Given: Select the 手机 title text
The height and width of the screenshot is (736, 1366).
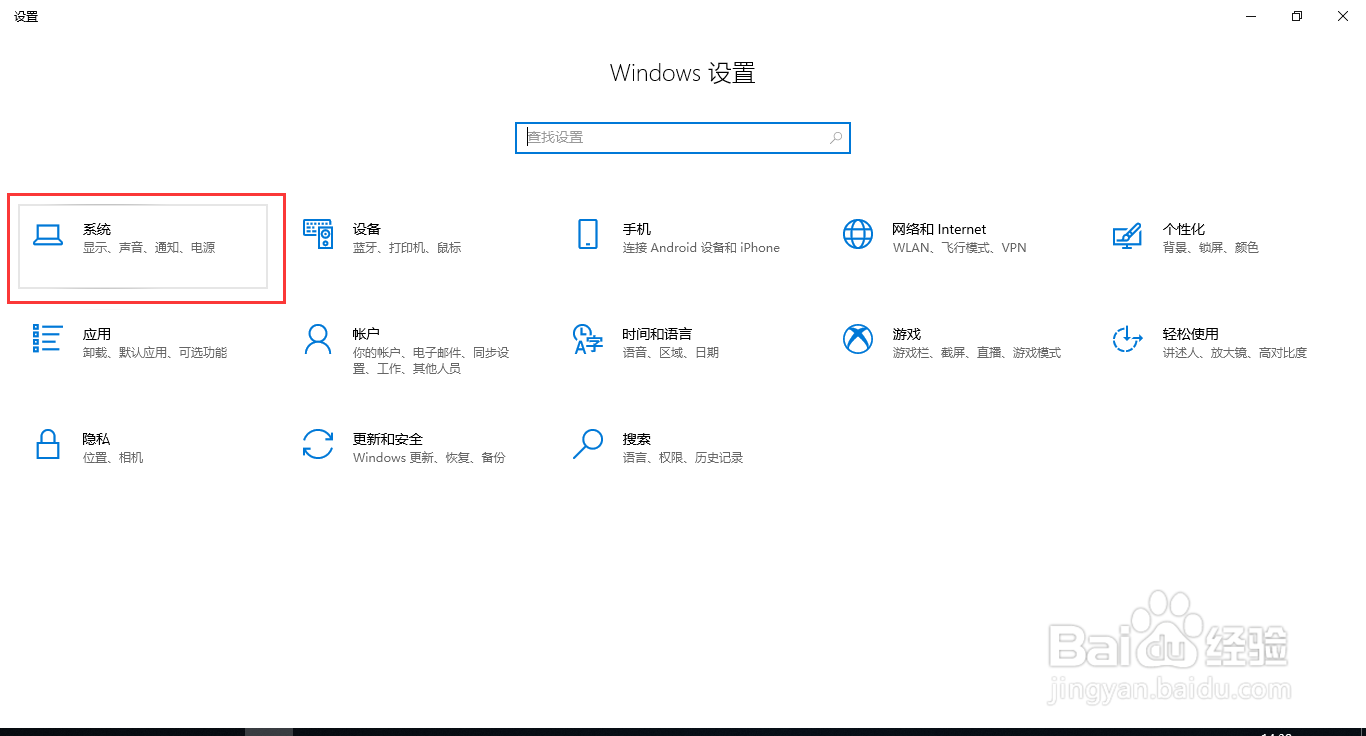Looking at the screenshot, I should coord(637,229).
